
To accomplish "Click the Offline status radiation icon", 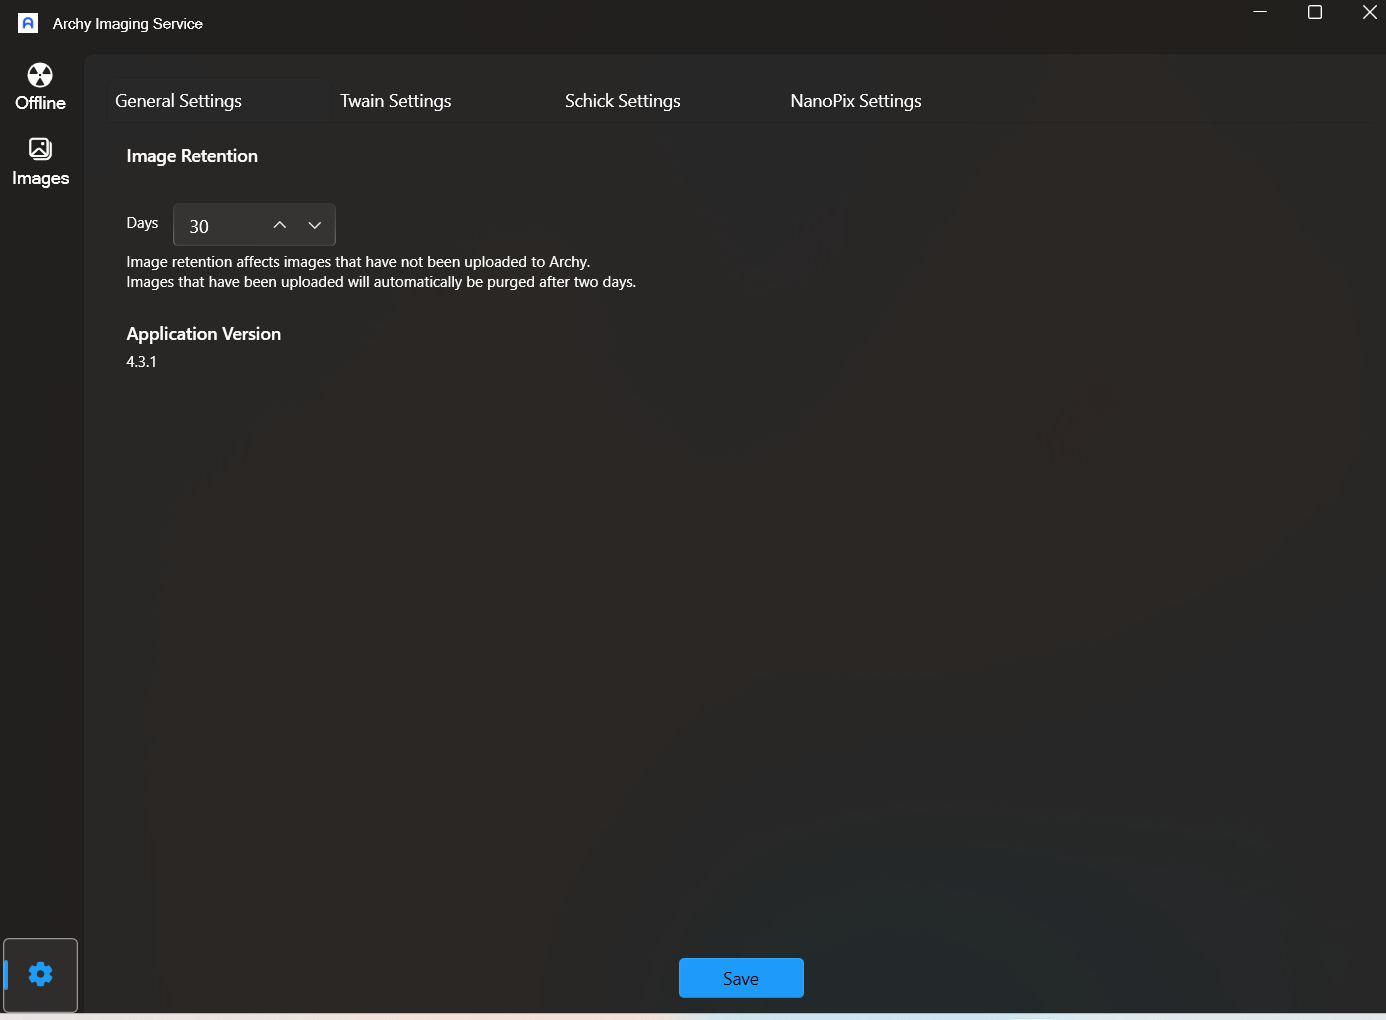I will (x=40, y=75).
